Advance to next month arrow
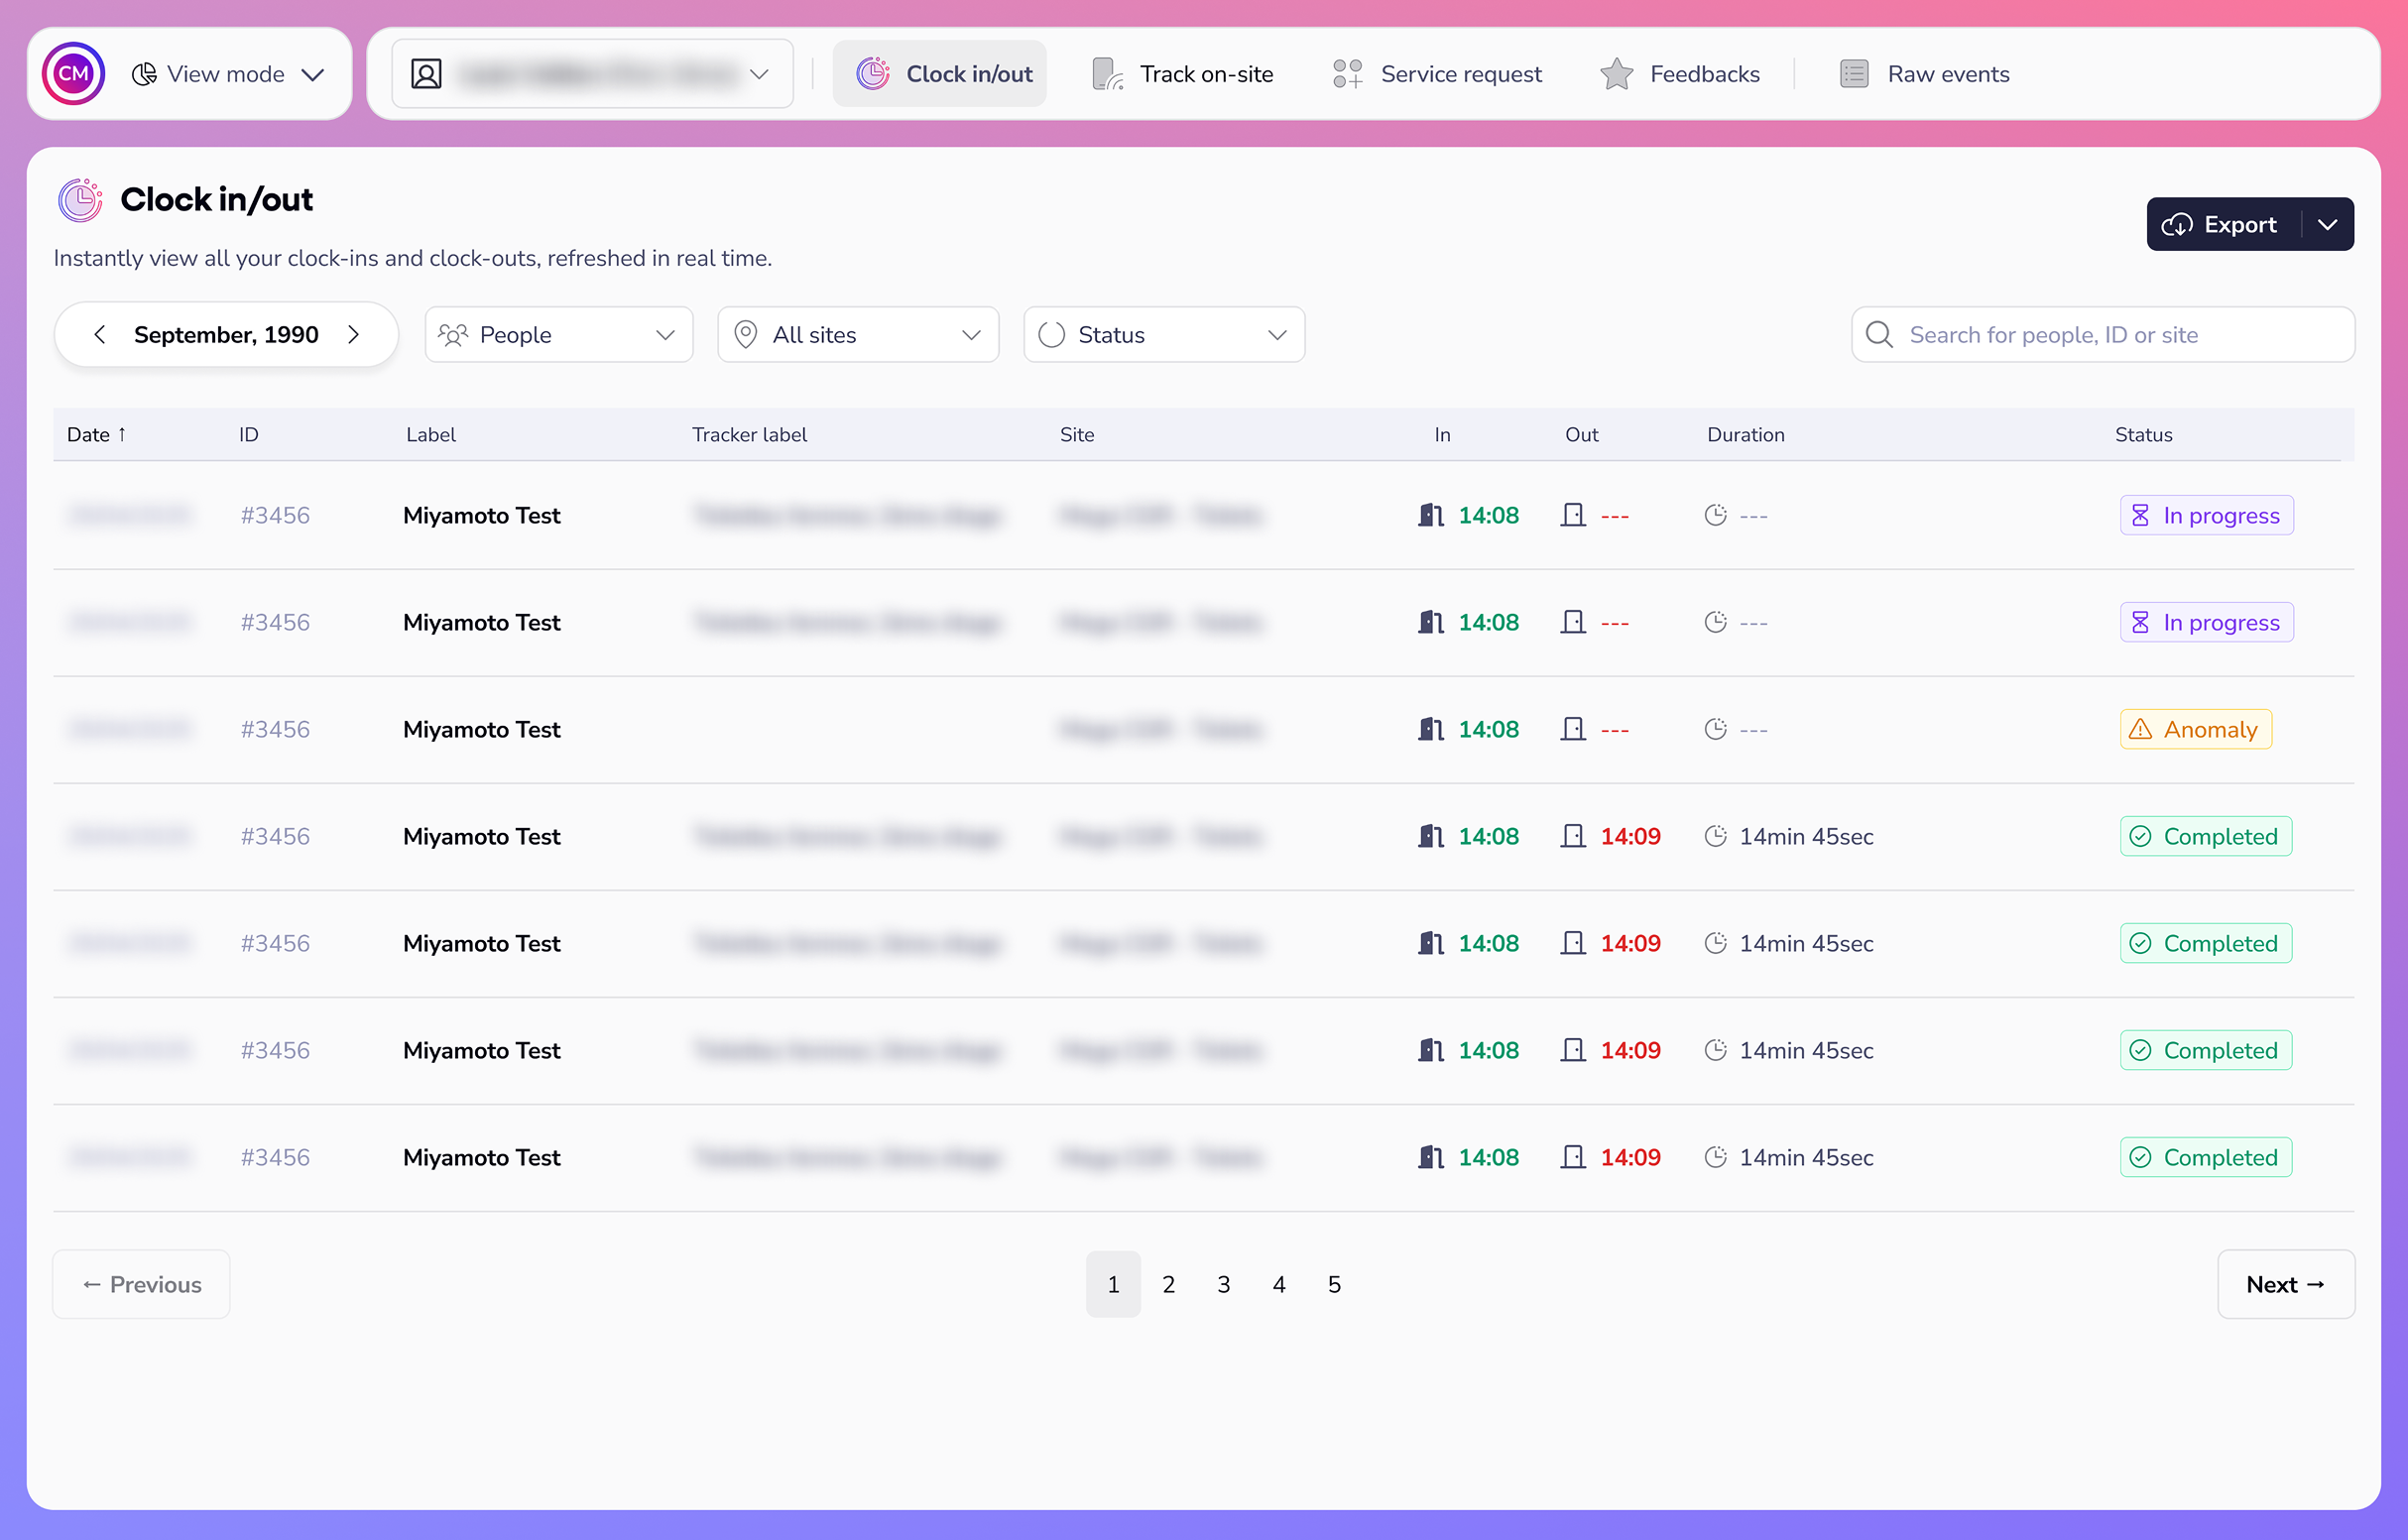 (x=353, y=334)
